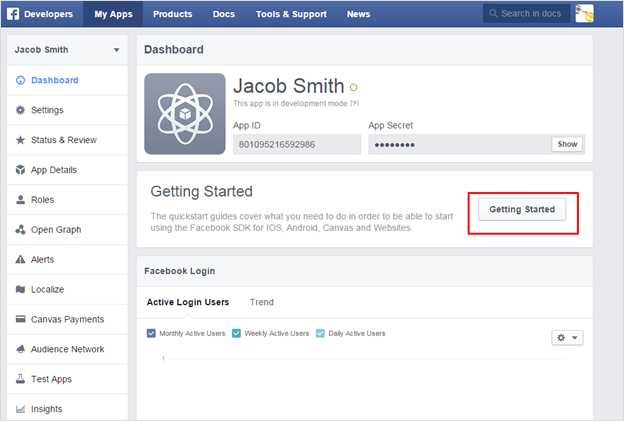This screenshot has height=421, width=624.
Task: Open the Docs menu
Action: (x=224, y=14)
